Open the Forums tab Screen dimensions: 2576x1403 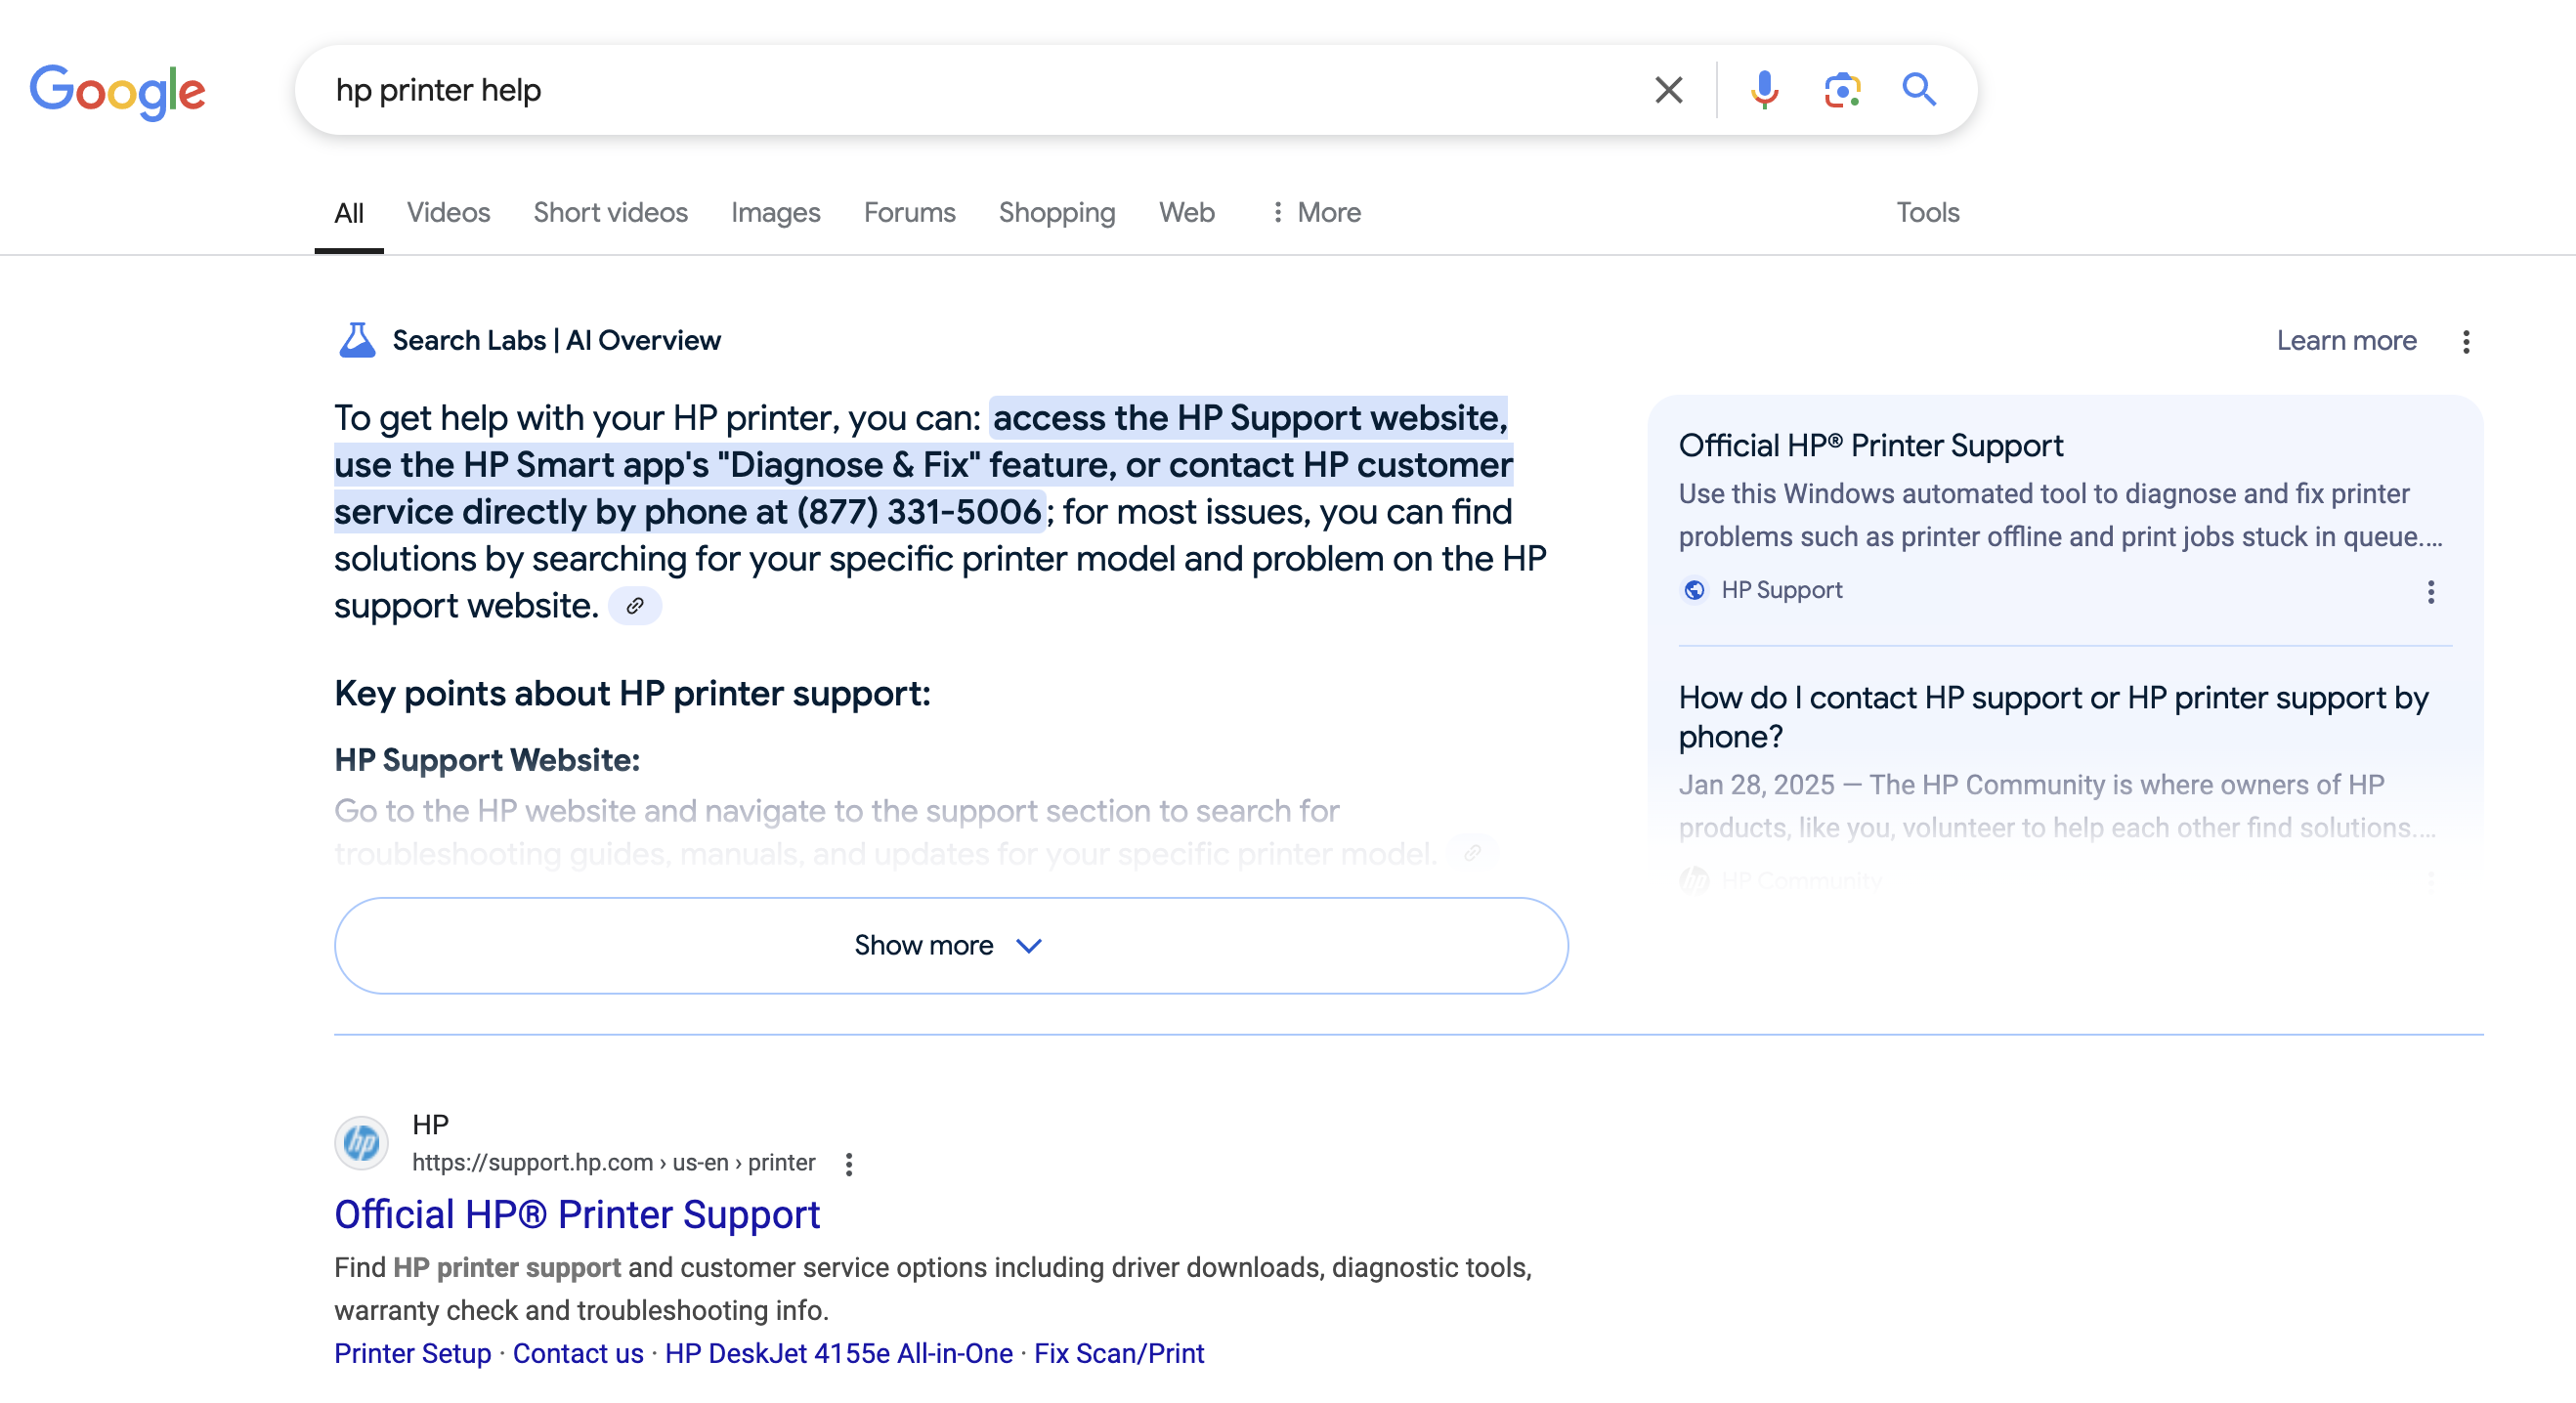point(909,213)
